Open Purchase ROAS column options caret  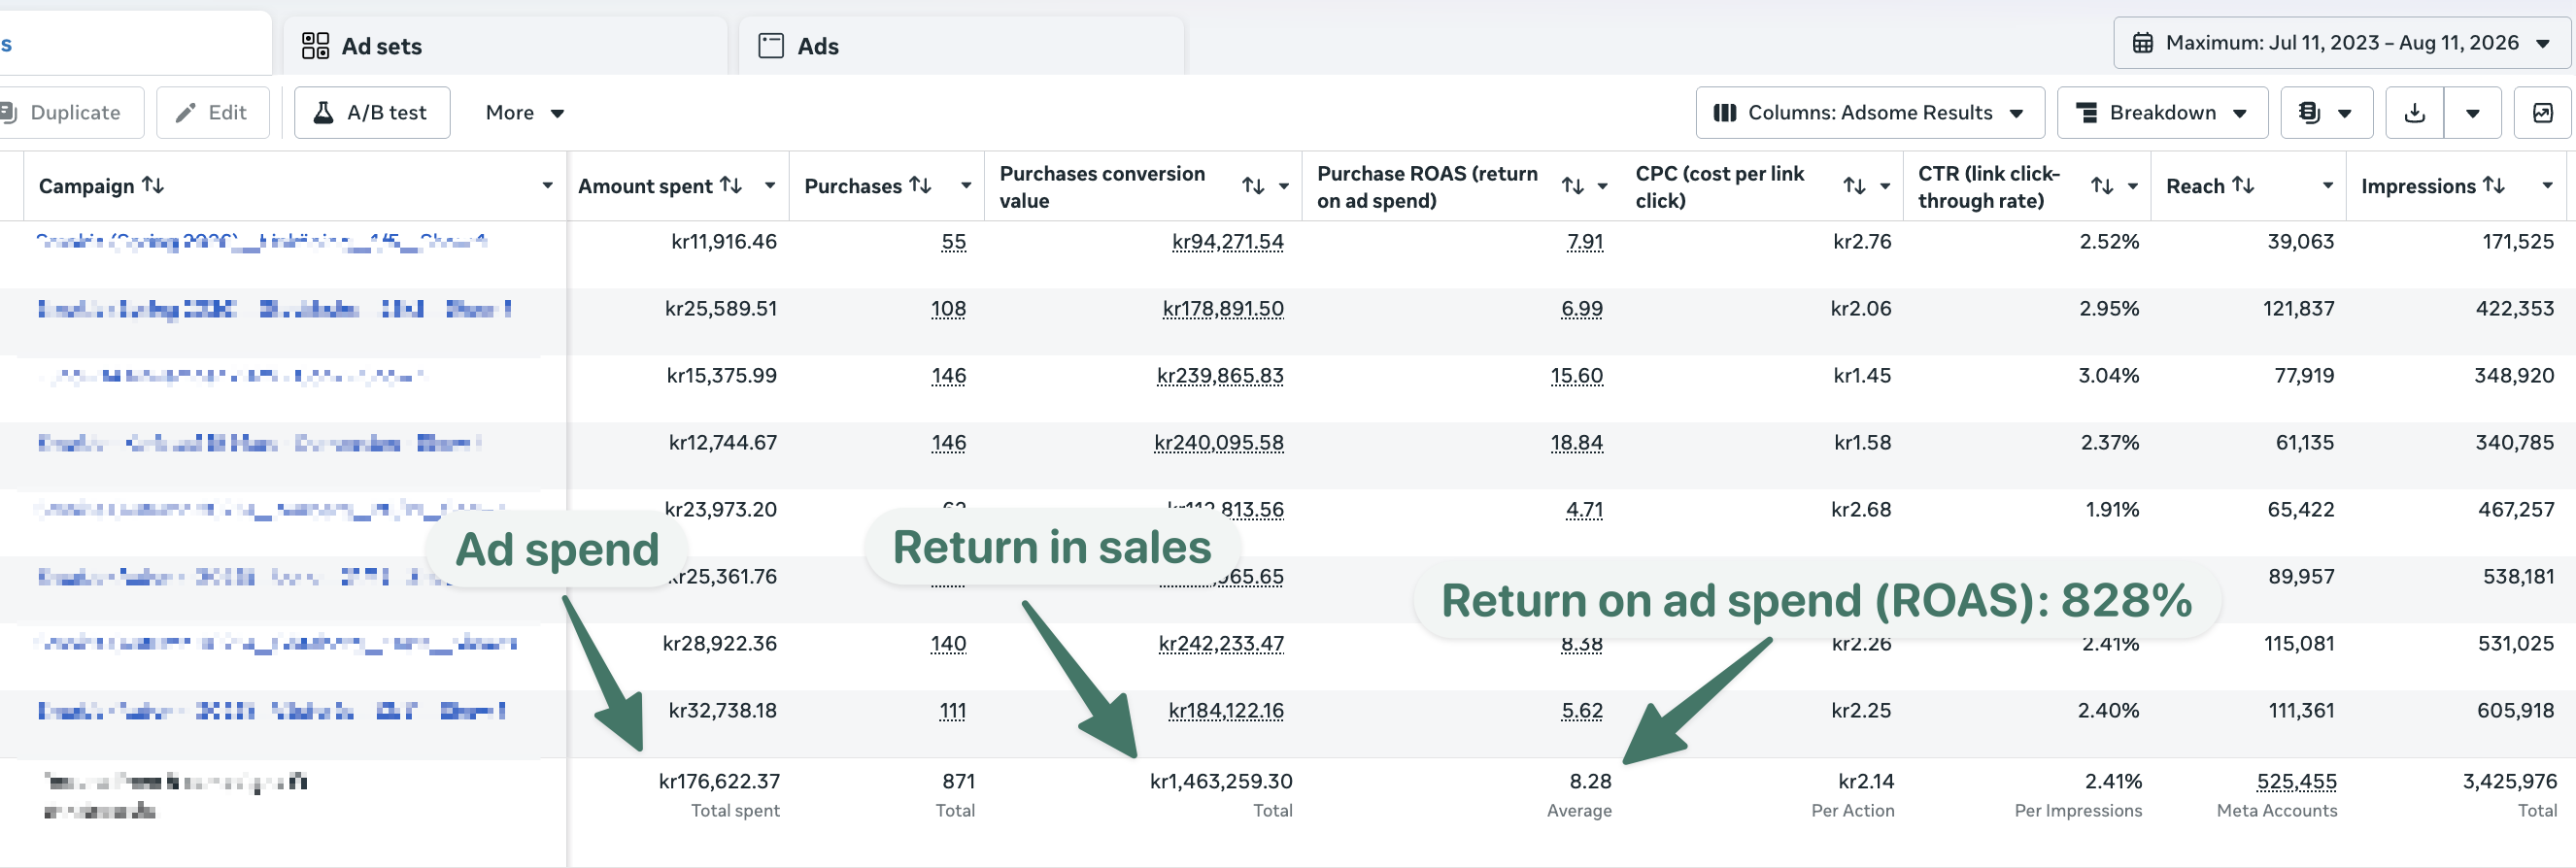point(1602,187)
